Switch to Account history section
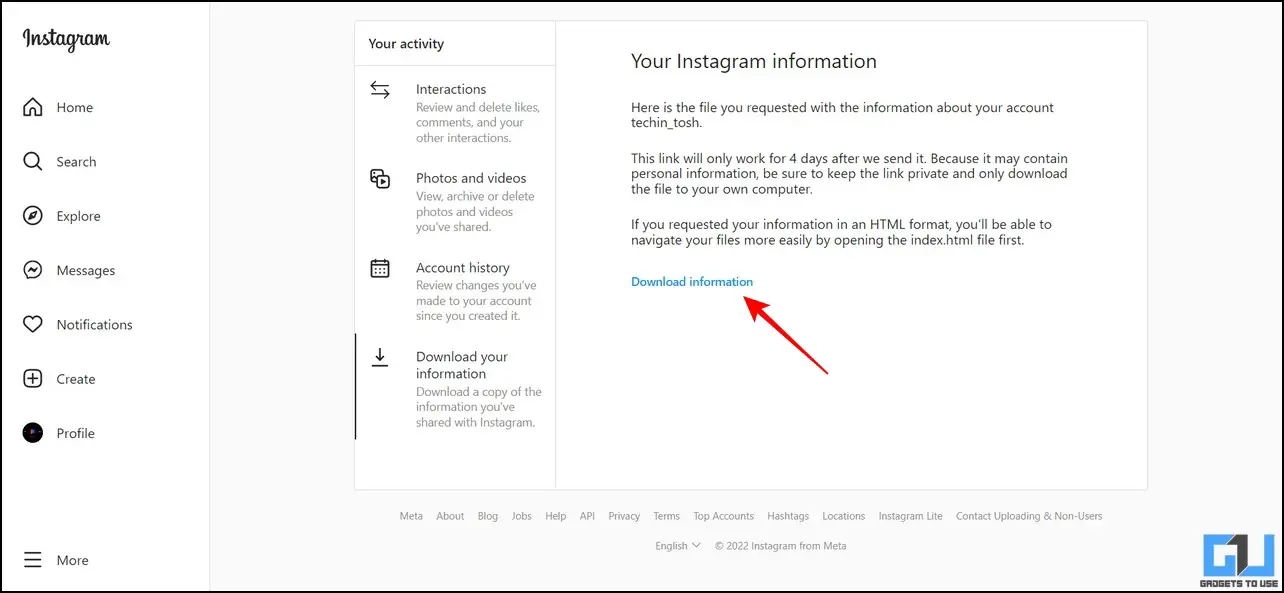This screenshot has width=1284, height=593. click(x=455, y=290)
